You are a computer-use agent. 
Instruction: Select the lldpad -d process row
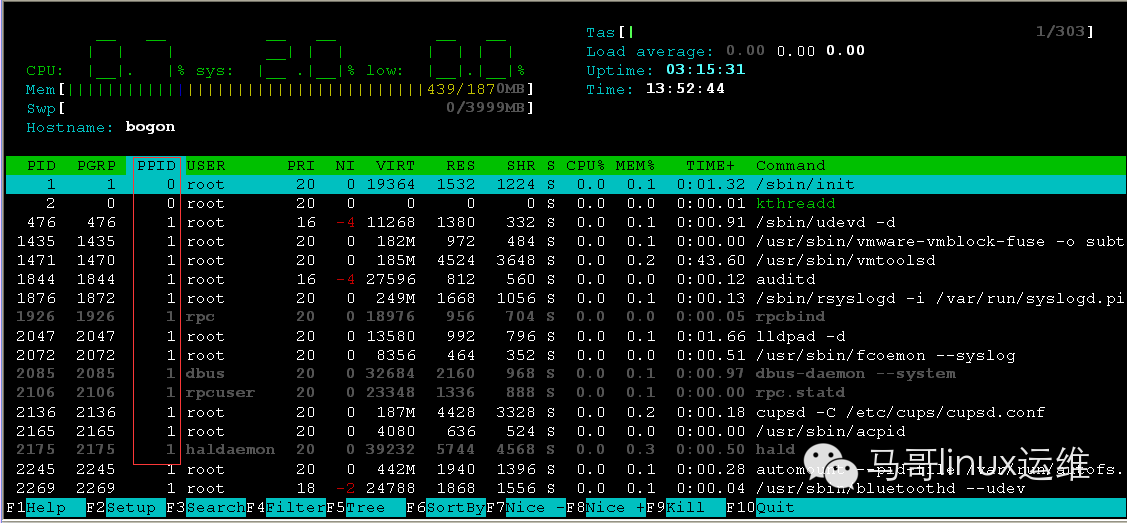[566, 336]
